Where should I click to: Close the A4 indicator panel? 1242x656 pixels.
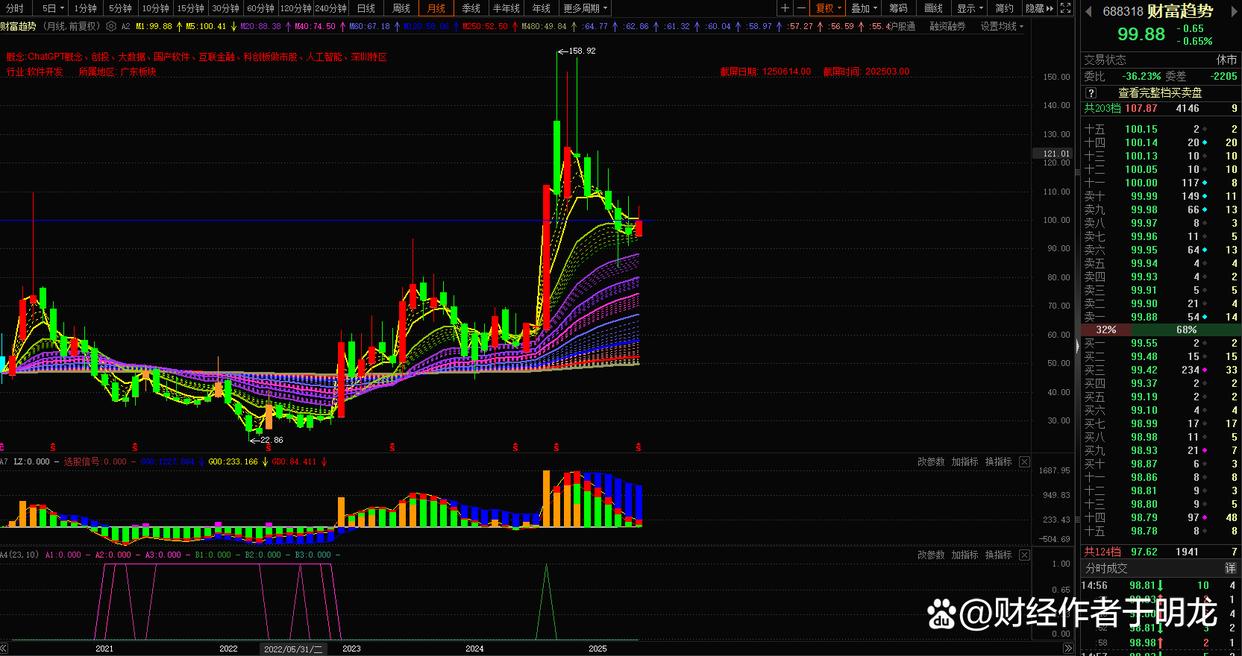click(x=1022, y=555)
